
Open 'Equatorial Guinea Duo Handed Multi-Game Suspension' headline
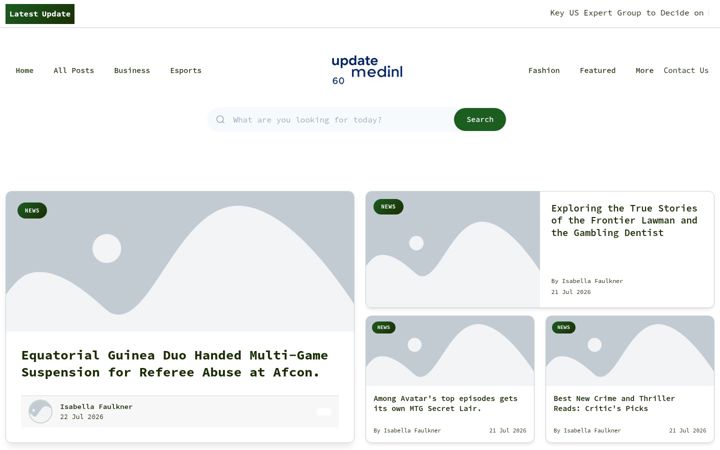(x=174, y=364)
